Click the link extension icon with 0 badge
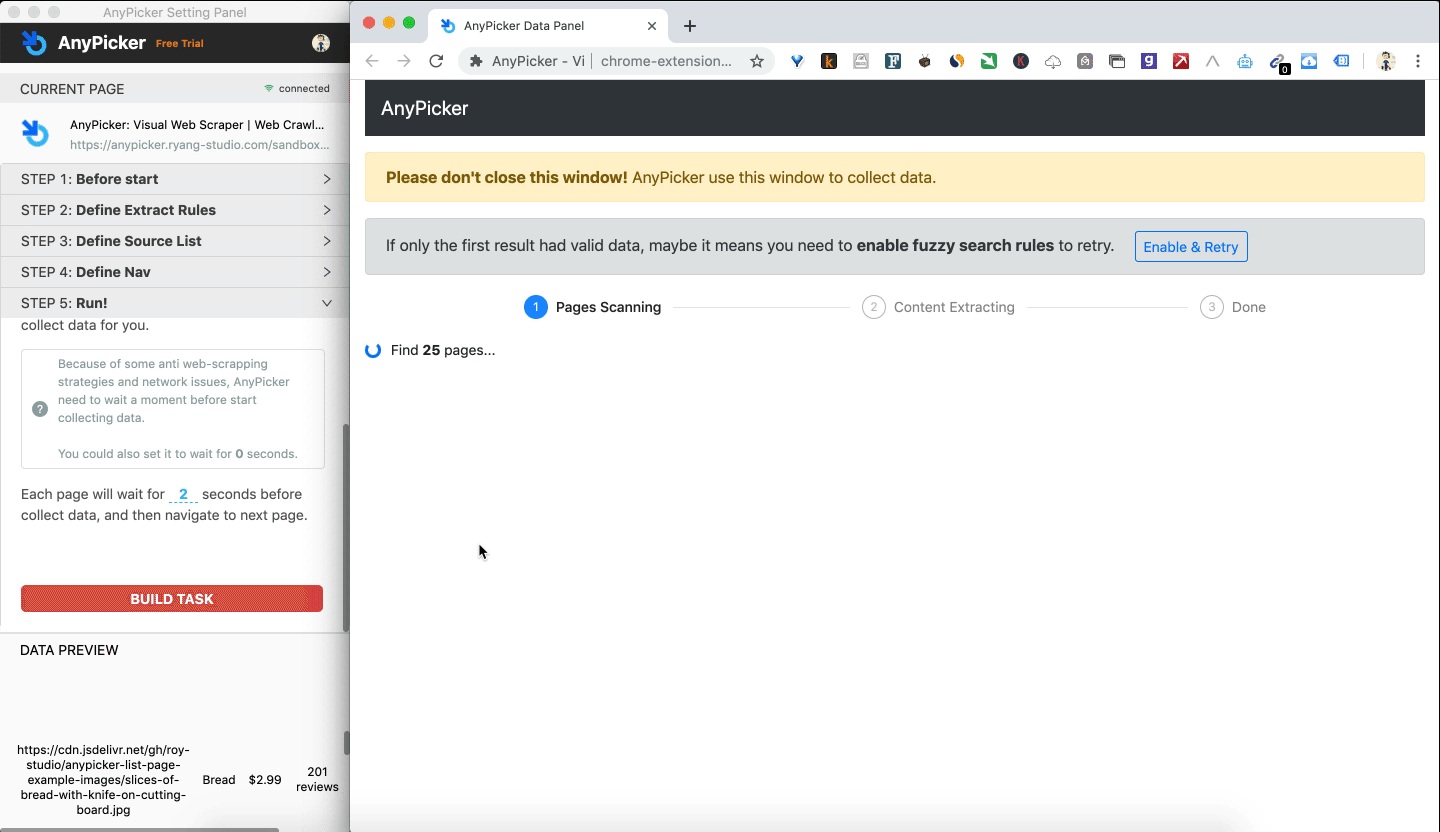 coord(1279,63)
